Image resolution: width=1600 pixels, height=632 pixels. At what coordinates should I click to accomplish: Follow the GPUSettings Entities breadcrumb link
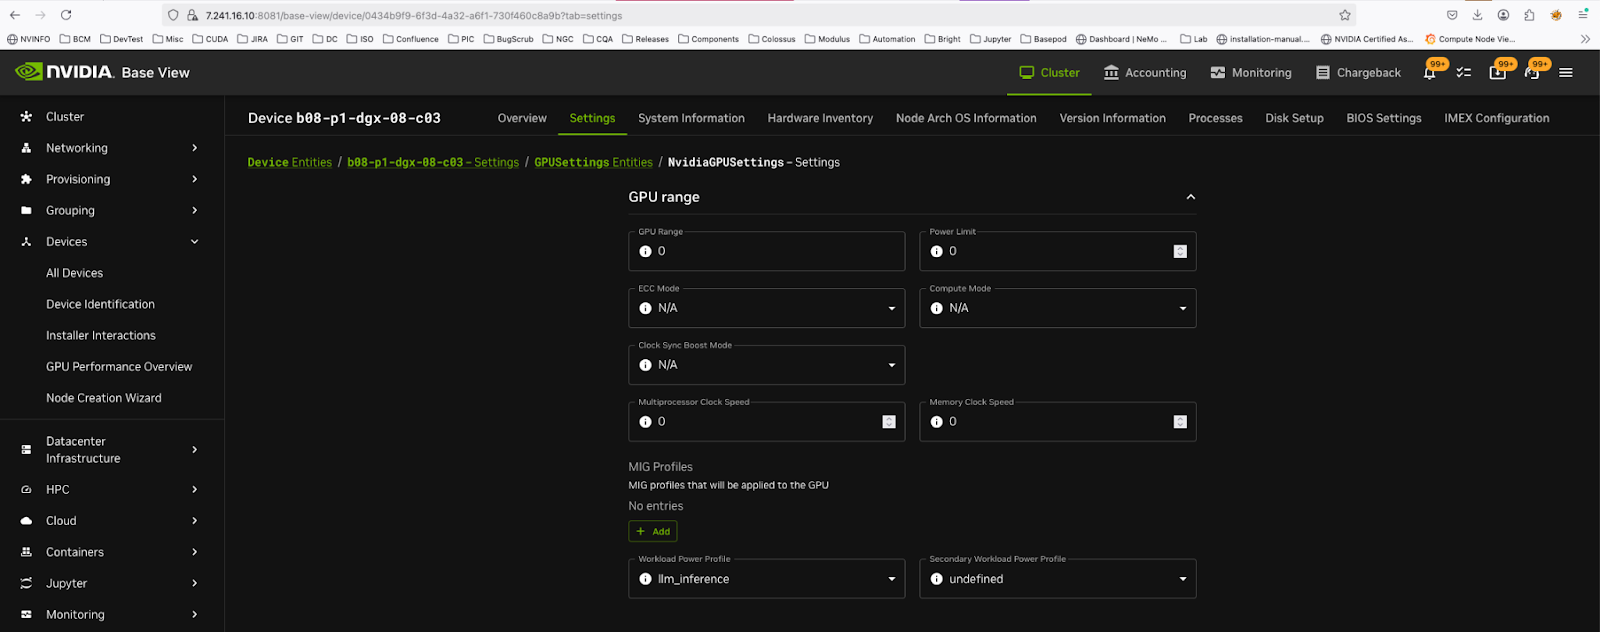593,163
